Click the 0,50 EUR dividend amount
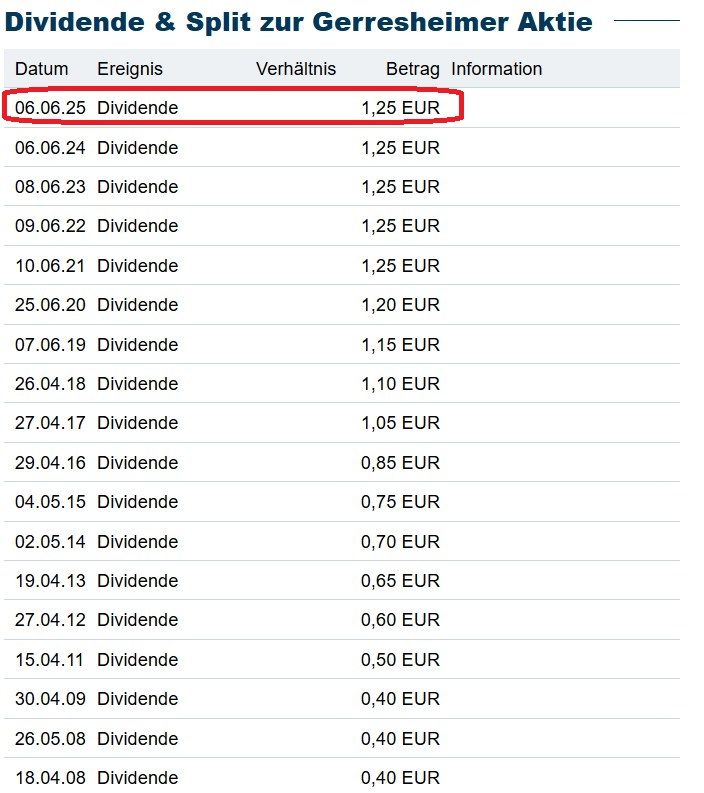704x793 pixels. 400,660
